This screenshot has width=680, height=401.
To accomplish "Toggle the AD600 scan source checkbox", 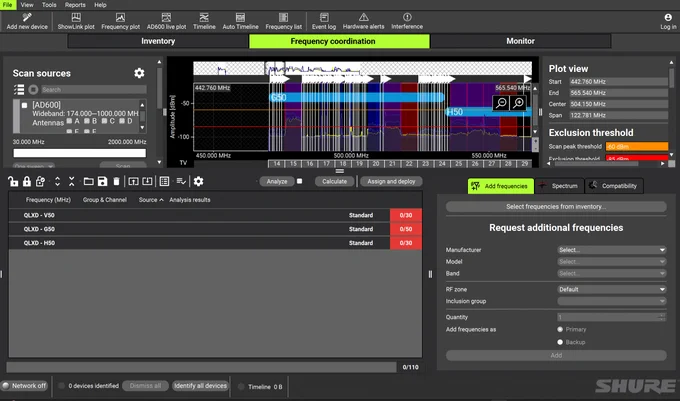I will (25, 105).
